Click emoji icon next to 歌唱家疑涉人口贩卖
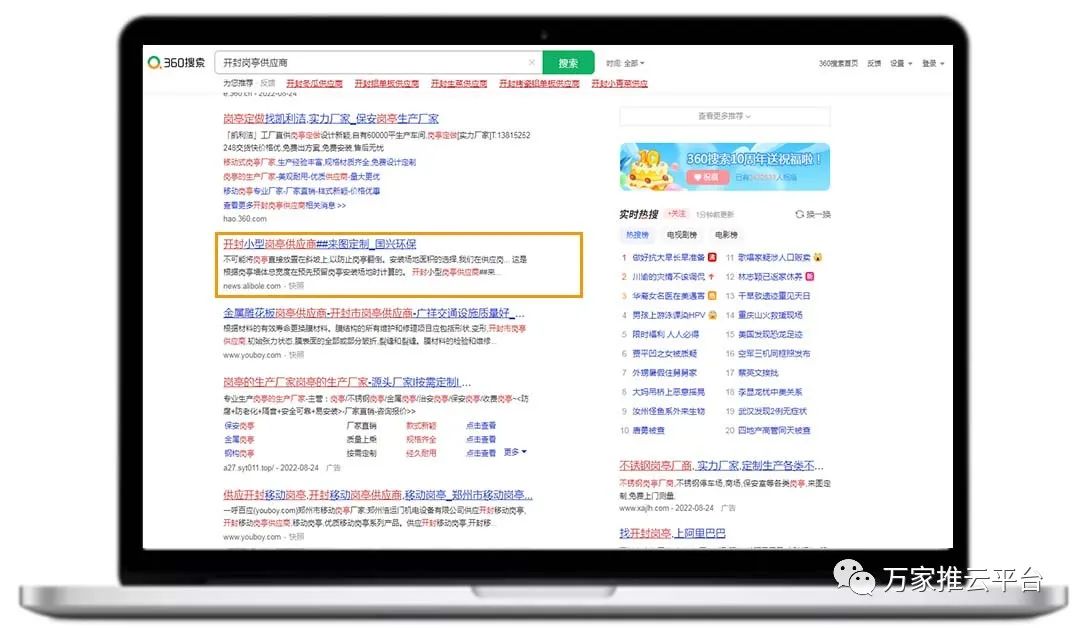1080x628 pixels. point(818,257)
